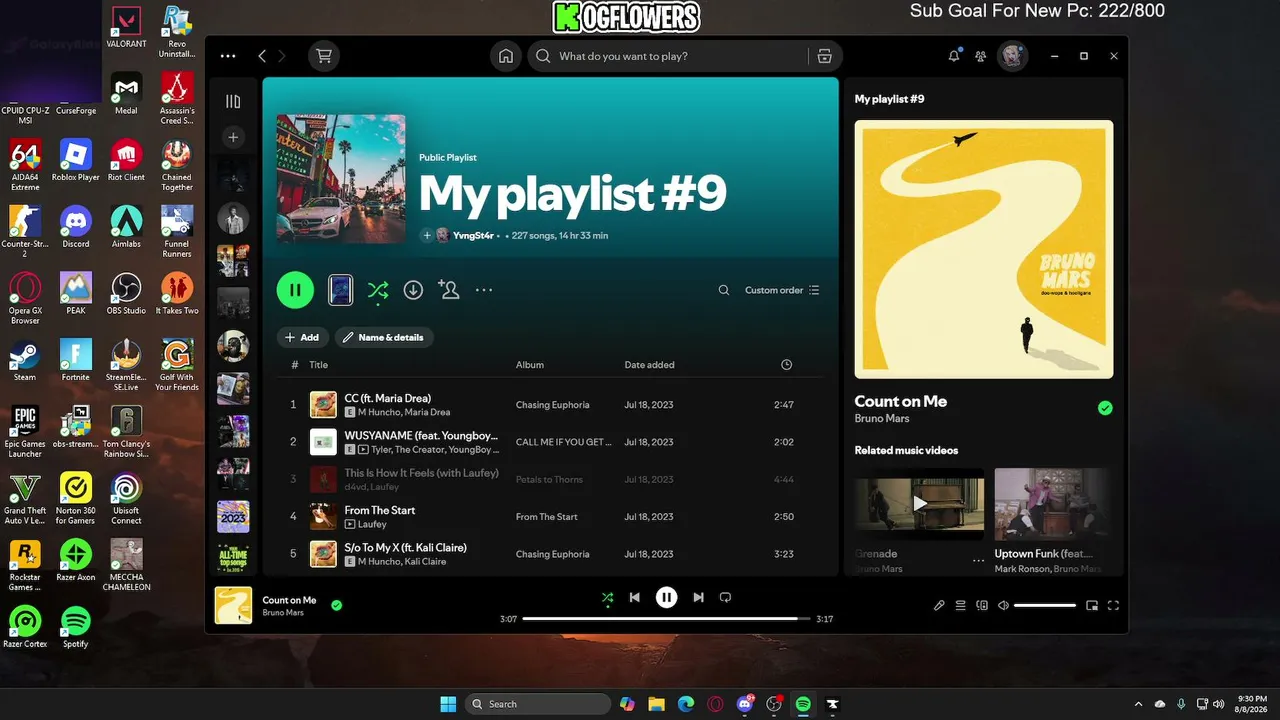Open the play queue icon

click(960, 605)
